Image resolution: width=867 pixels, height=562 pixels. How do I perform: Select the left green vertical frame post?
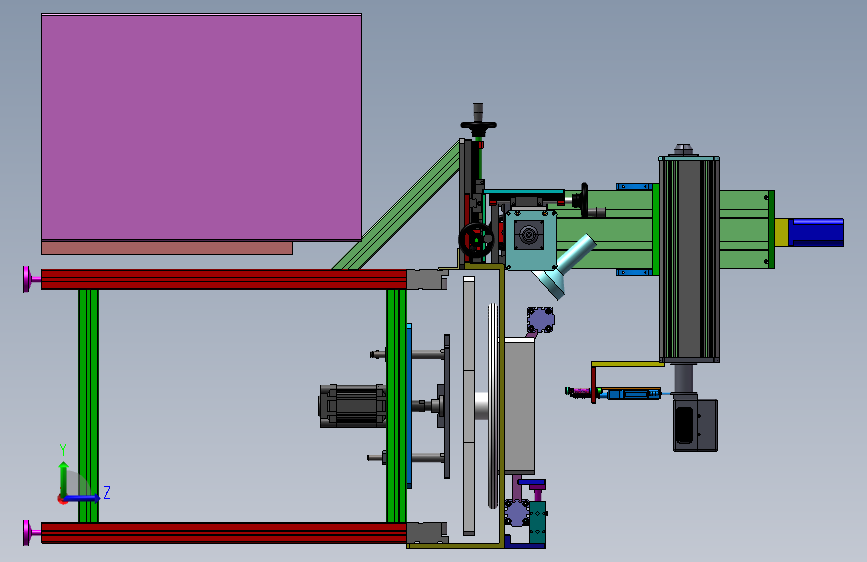click(x=88, y=405)
